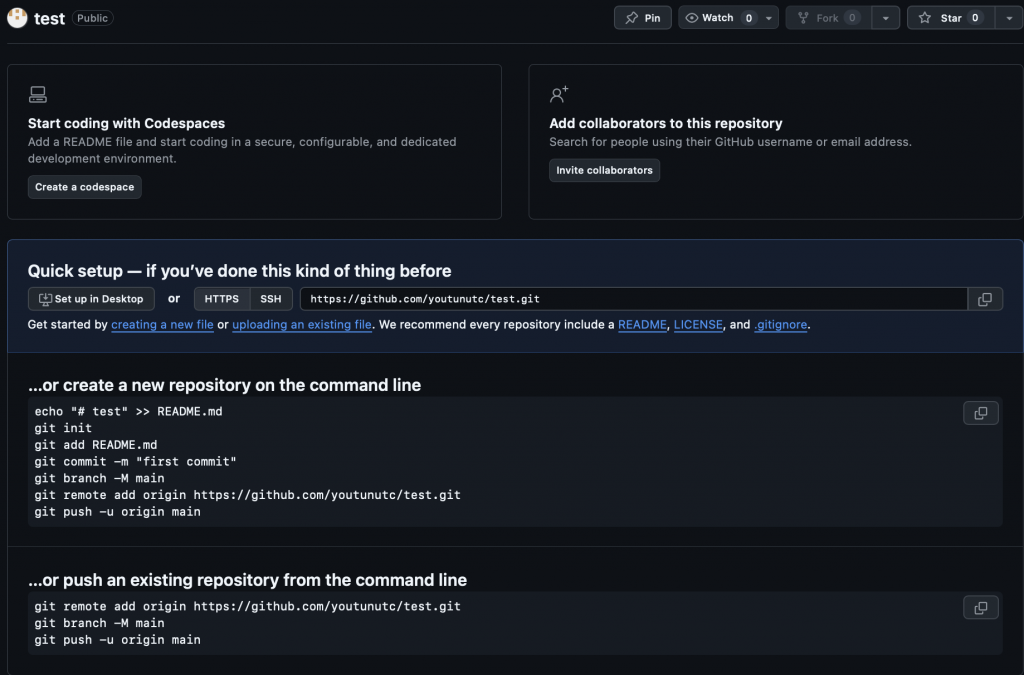Image resolution: width=1024 pixels, height=675 pixels.
Task: Copy the repository HTTPS URL
Action: tap(985, 299)
